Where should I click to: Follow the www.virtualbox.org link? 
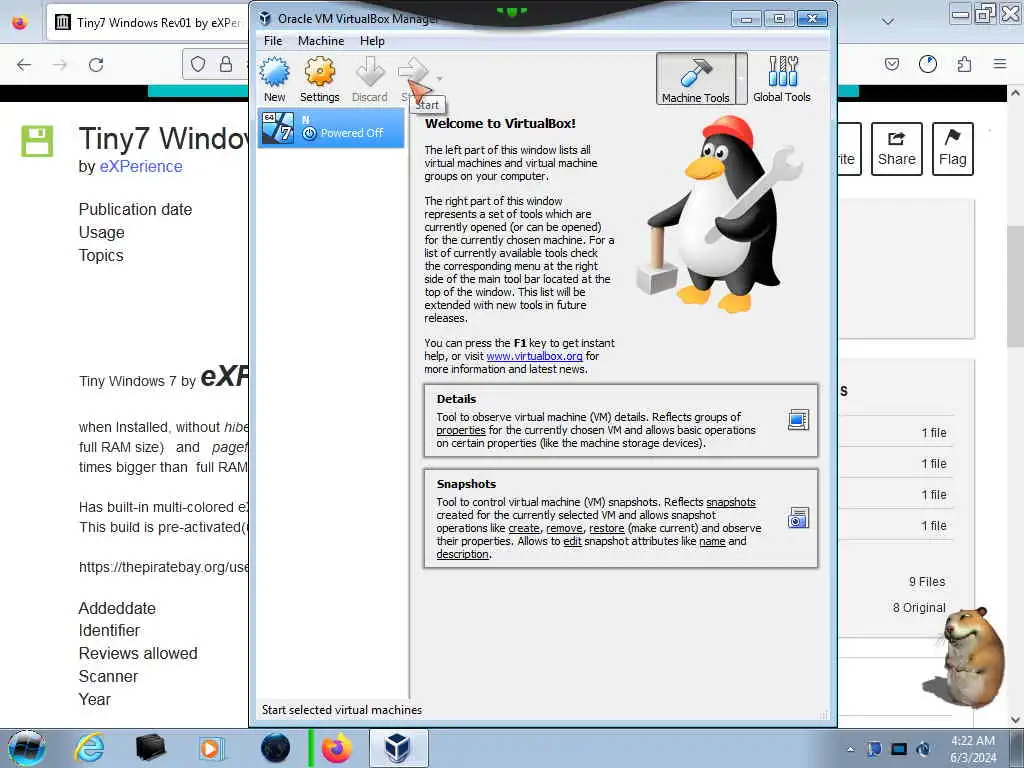point(534,357)
